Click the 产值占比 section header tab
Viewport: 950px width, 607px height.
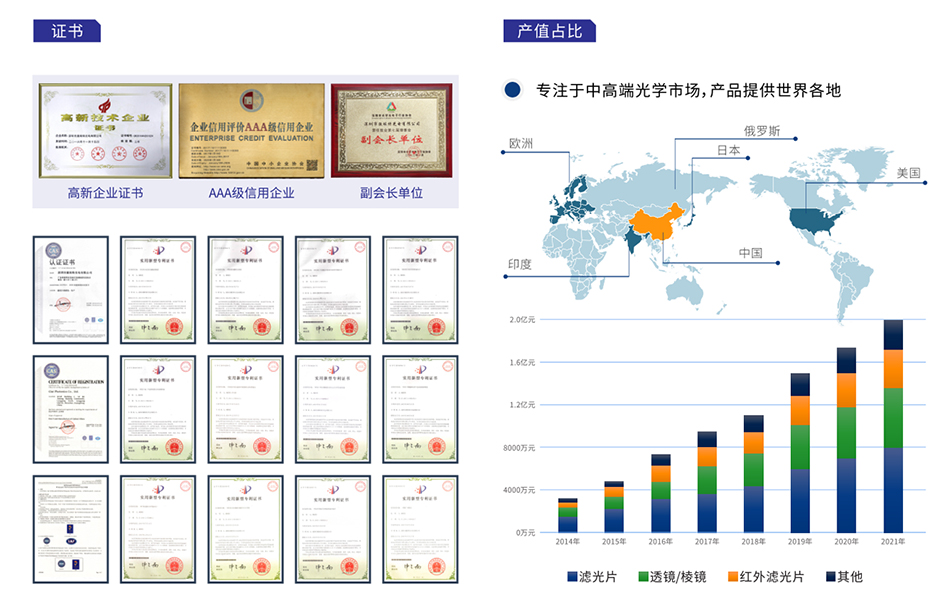point(549,30)
